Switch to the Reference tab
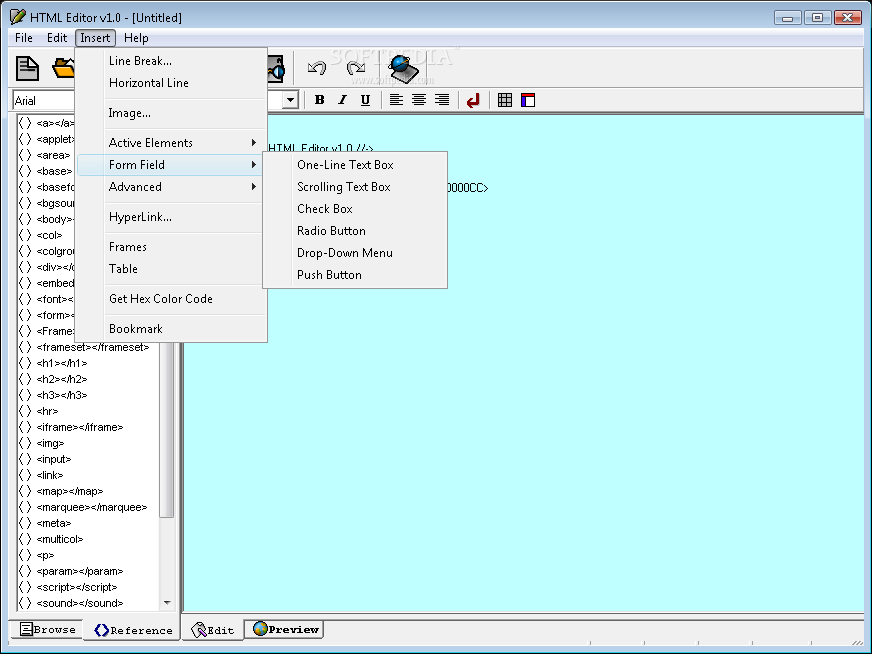This screenshot has width=872, height=654. click(132, 630)
